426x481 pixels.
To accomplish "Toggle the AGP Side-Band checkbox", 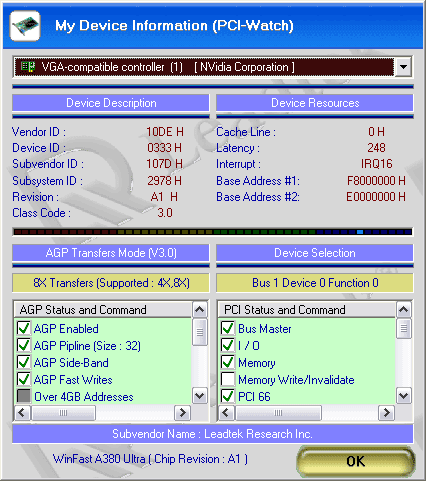I will click(24, 362).
